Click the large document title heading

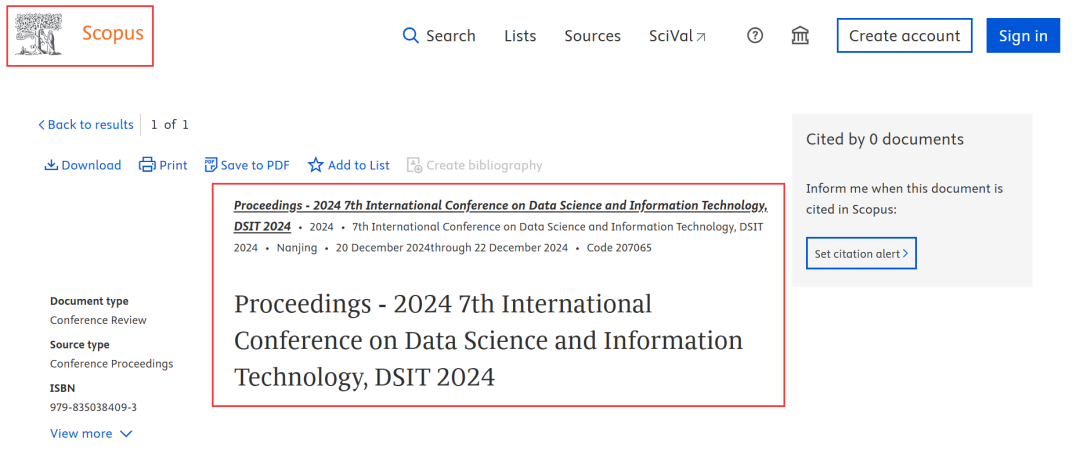click(488, 341)
